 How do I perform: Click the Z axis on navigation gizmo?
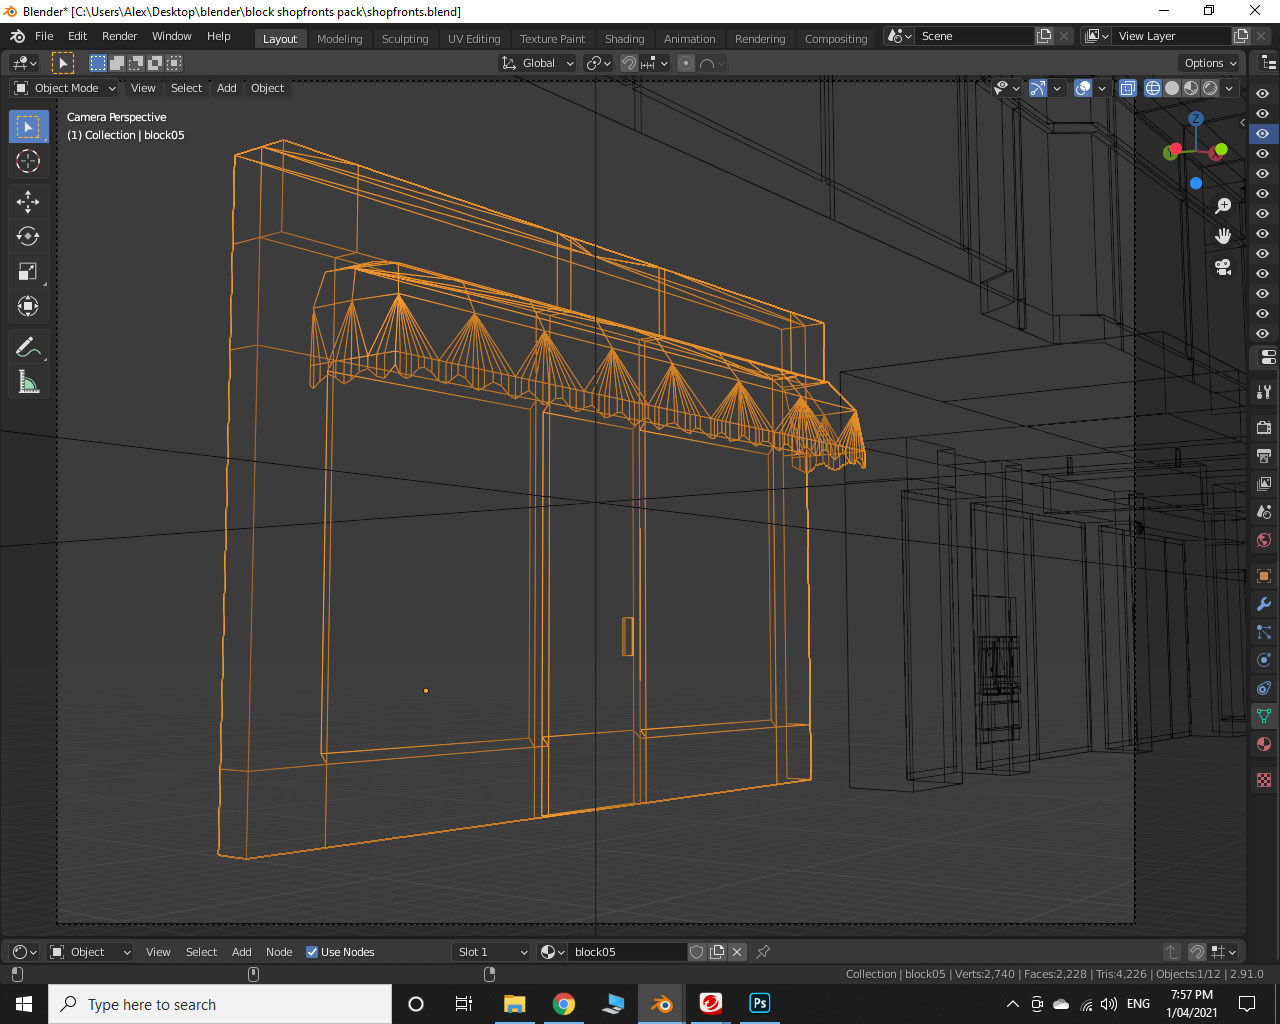1195,119
